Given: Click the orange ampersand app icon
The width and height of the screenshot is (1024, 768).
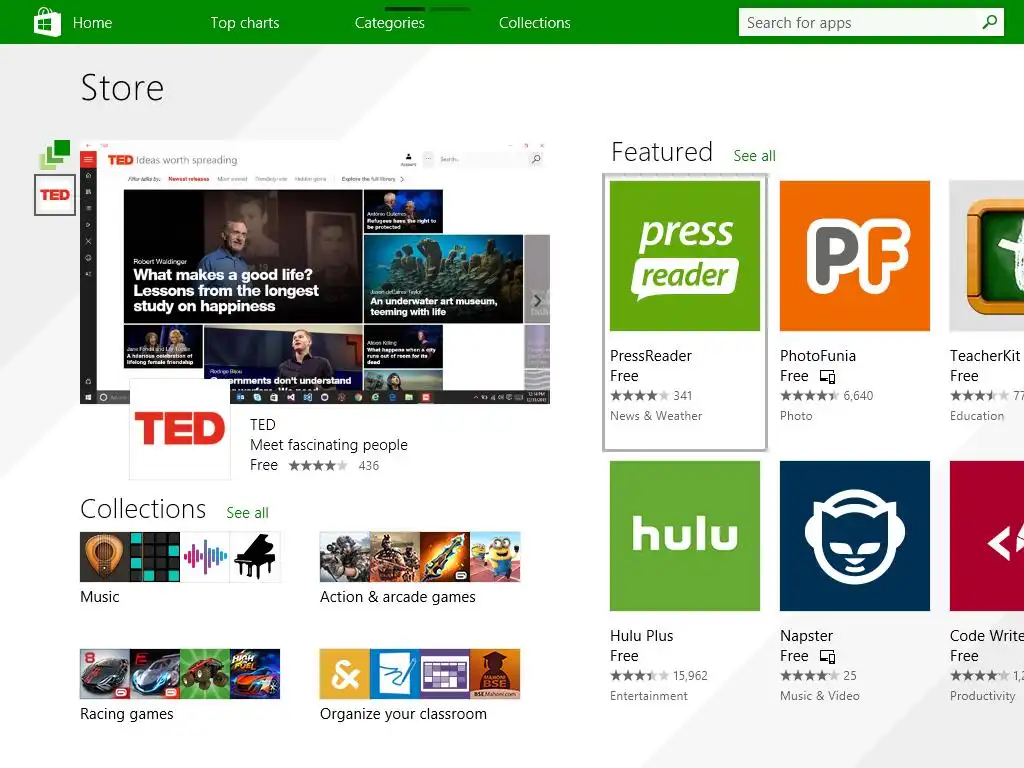Looking at the screenshot, I should [x=345, y=674].
